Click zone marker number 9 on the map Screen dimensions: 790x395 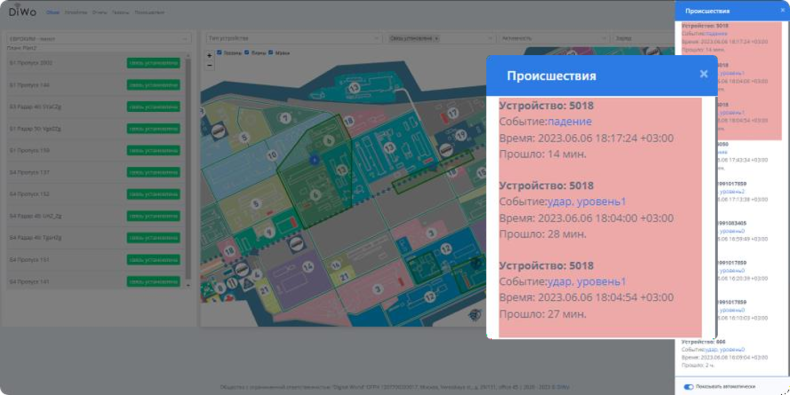point(269,232)
